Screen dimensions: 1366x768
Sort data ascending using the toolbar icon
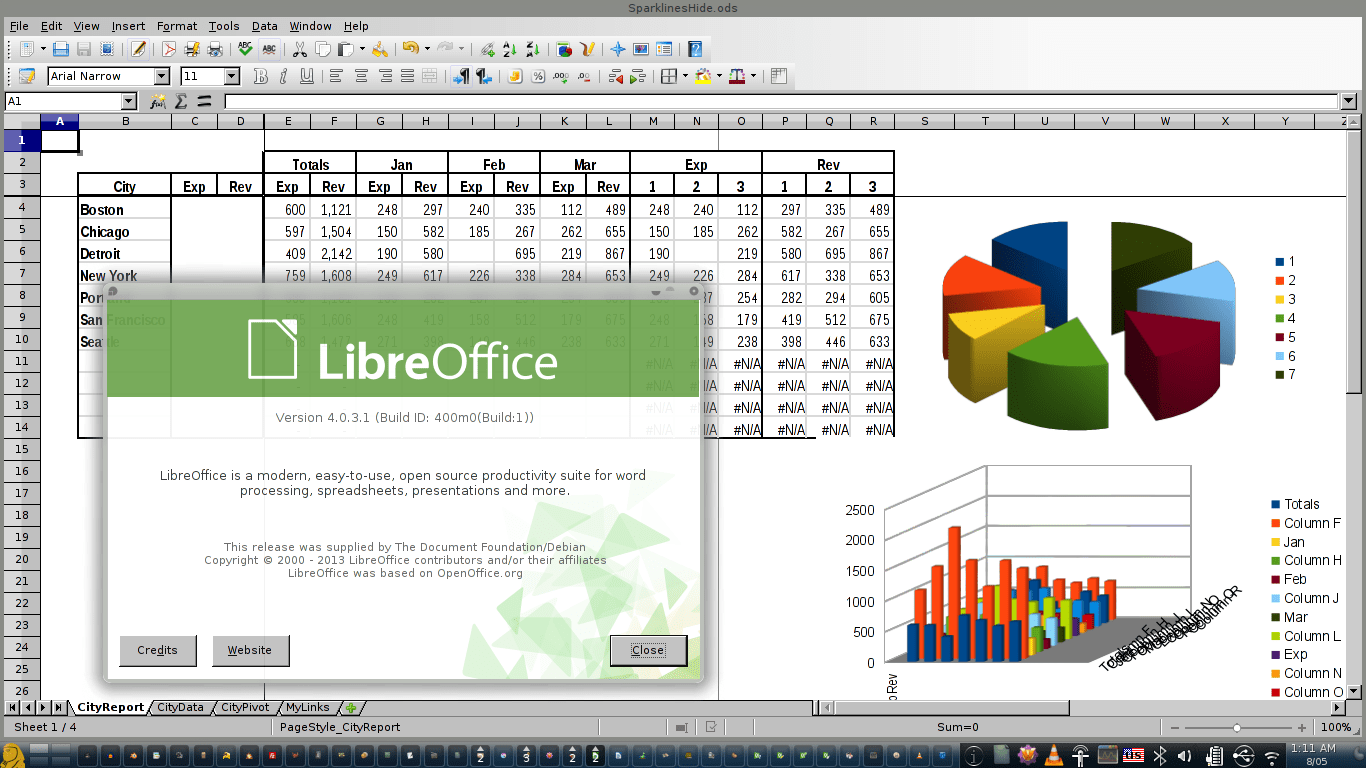[510, 48]
